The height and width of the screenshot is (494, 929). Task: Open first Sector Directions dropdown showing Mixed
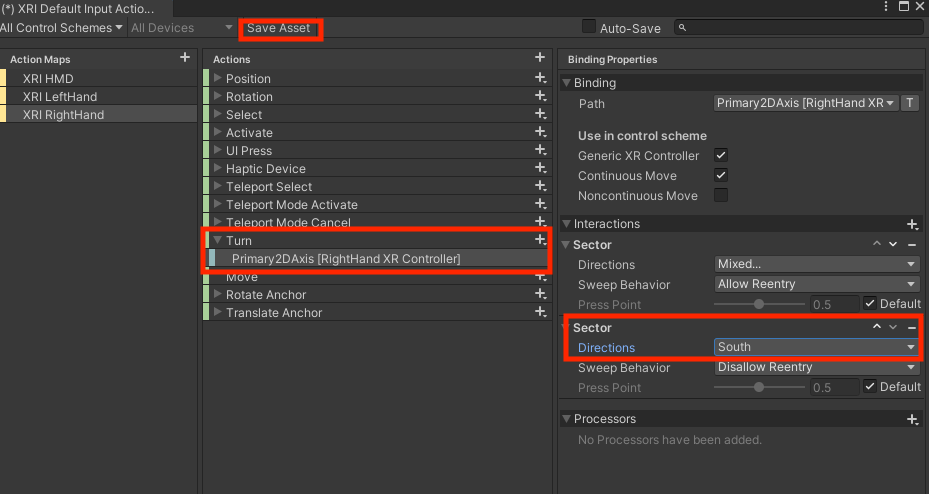[816, 264]
